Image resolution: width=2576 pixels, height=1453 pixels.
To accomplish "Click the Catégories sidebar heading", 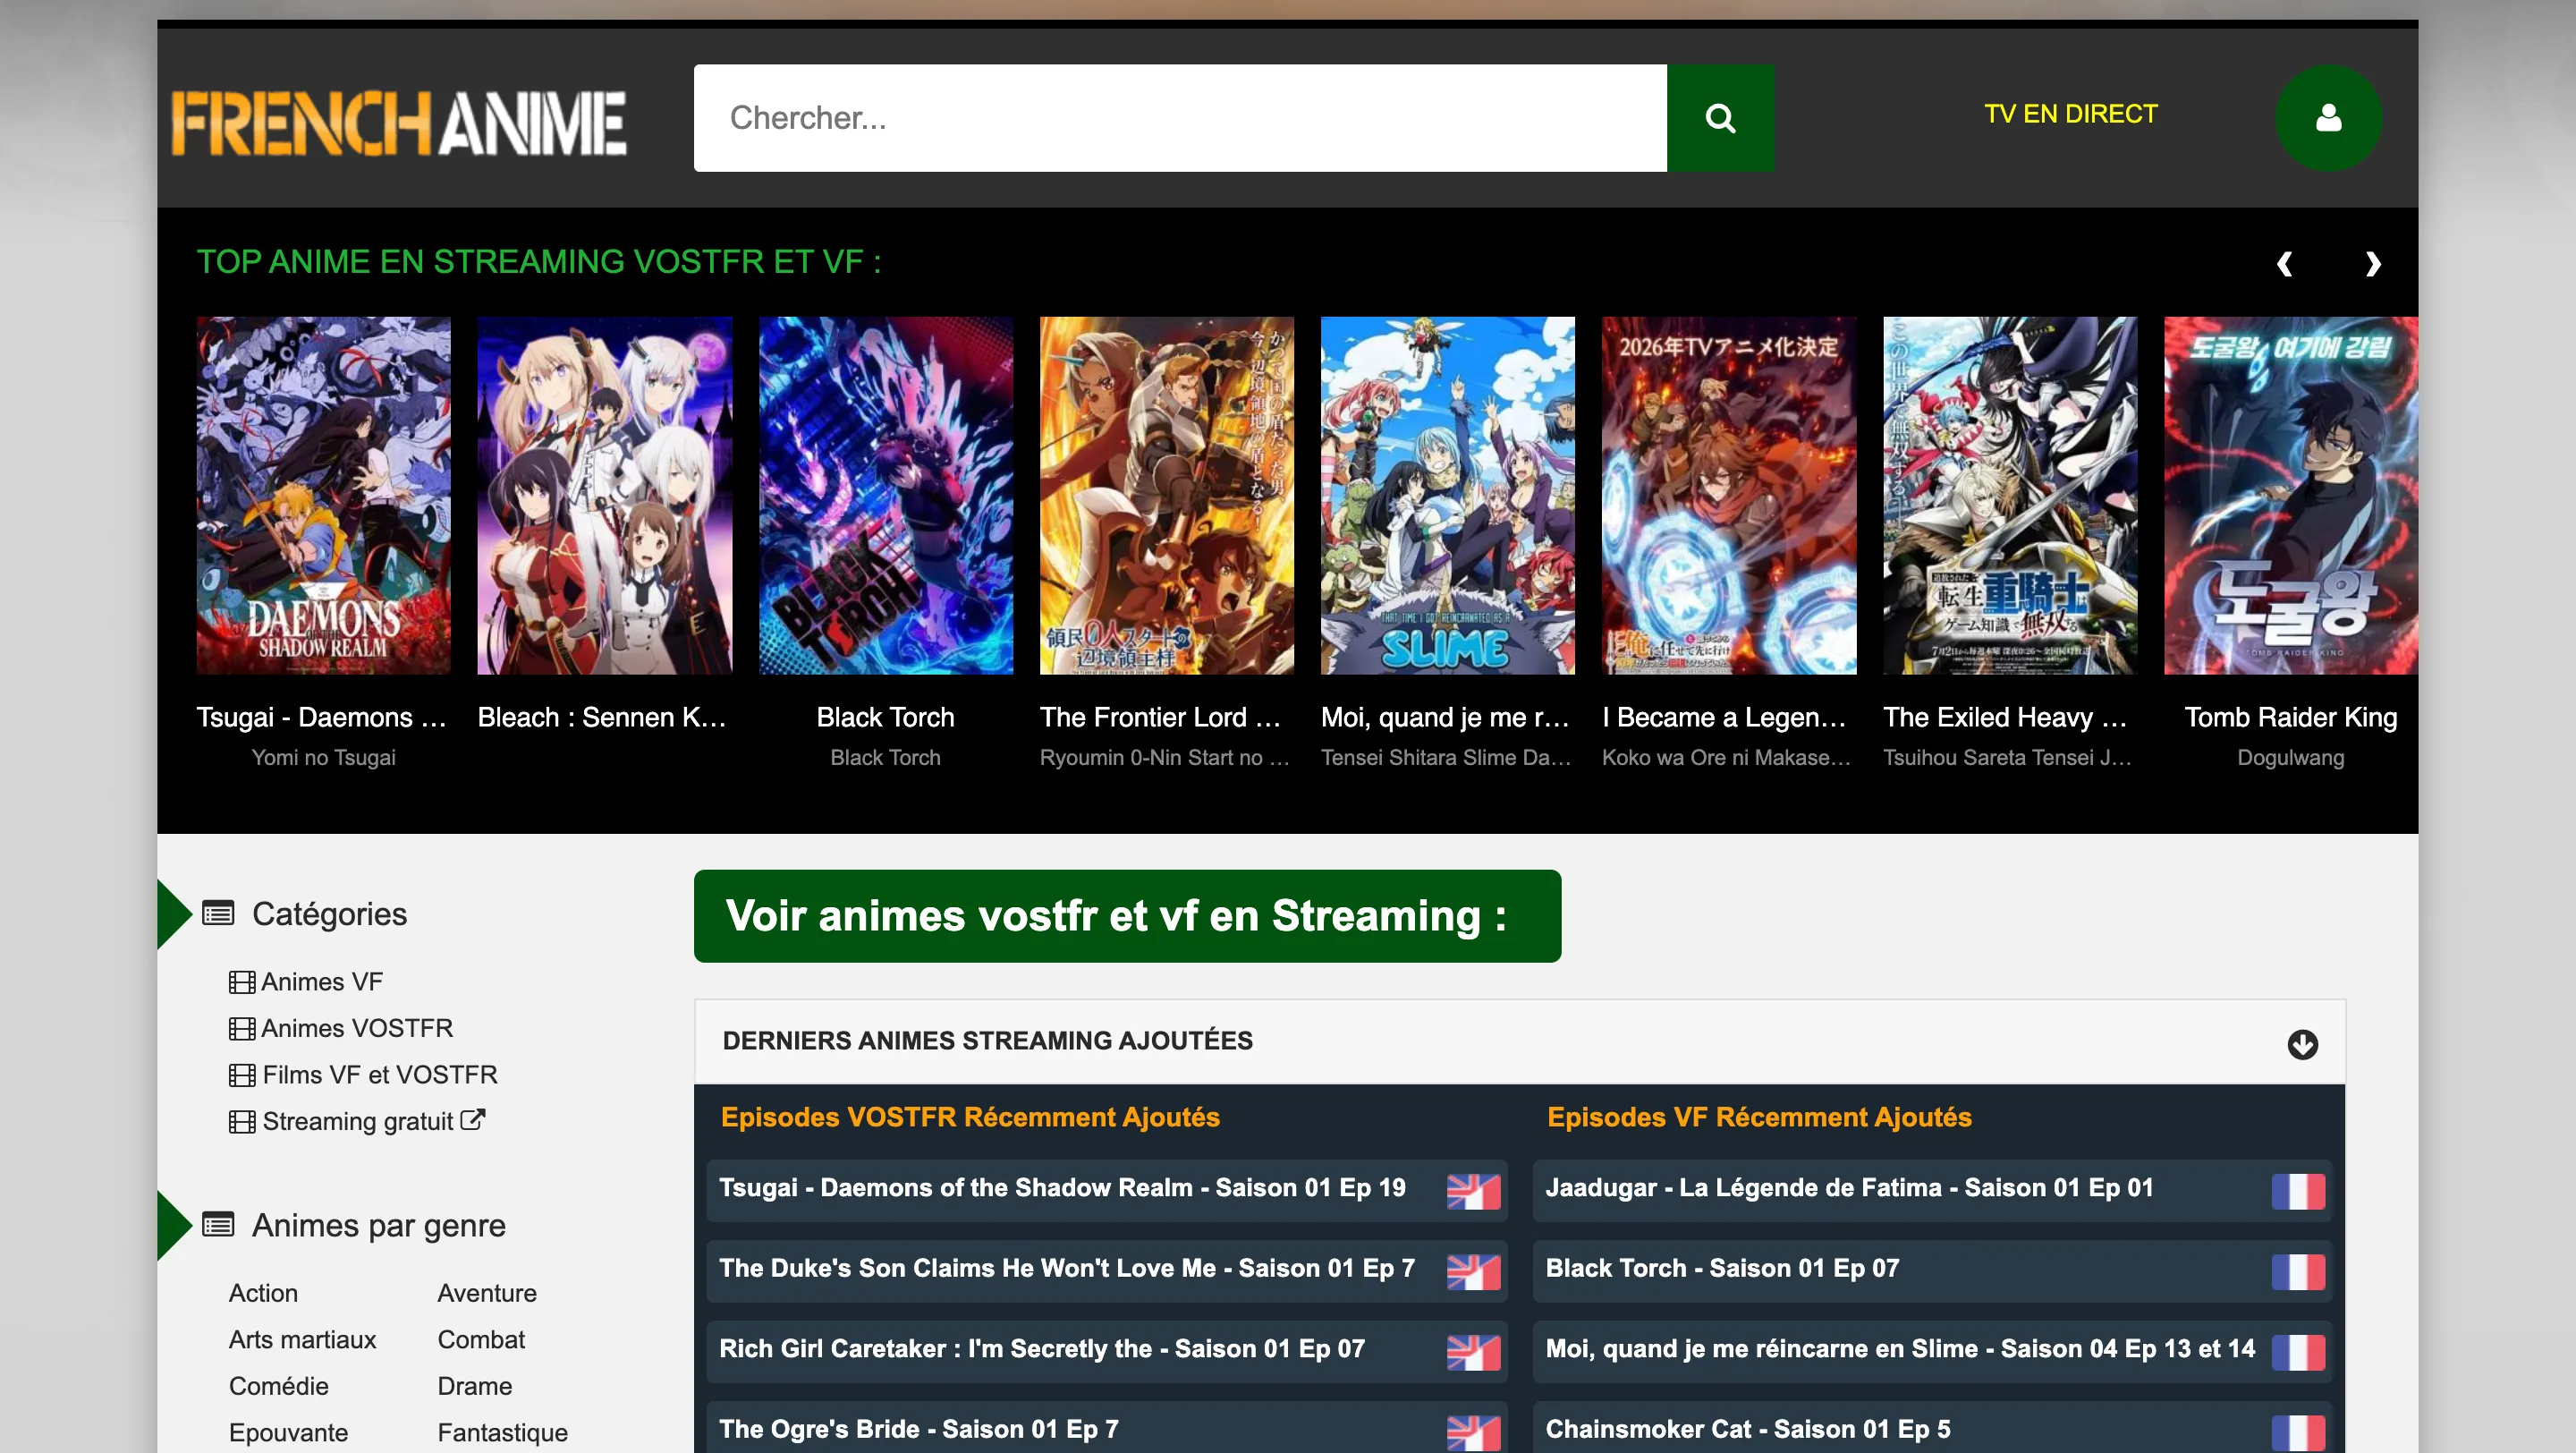I will [x=329, y=914].
